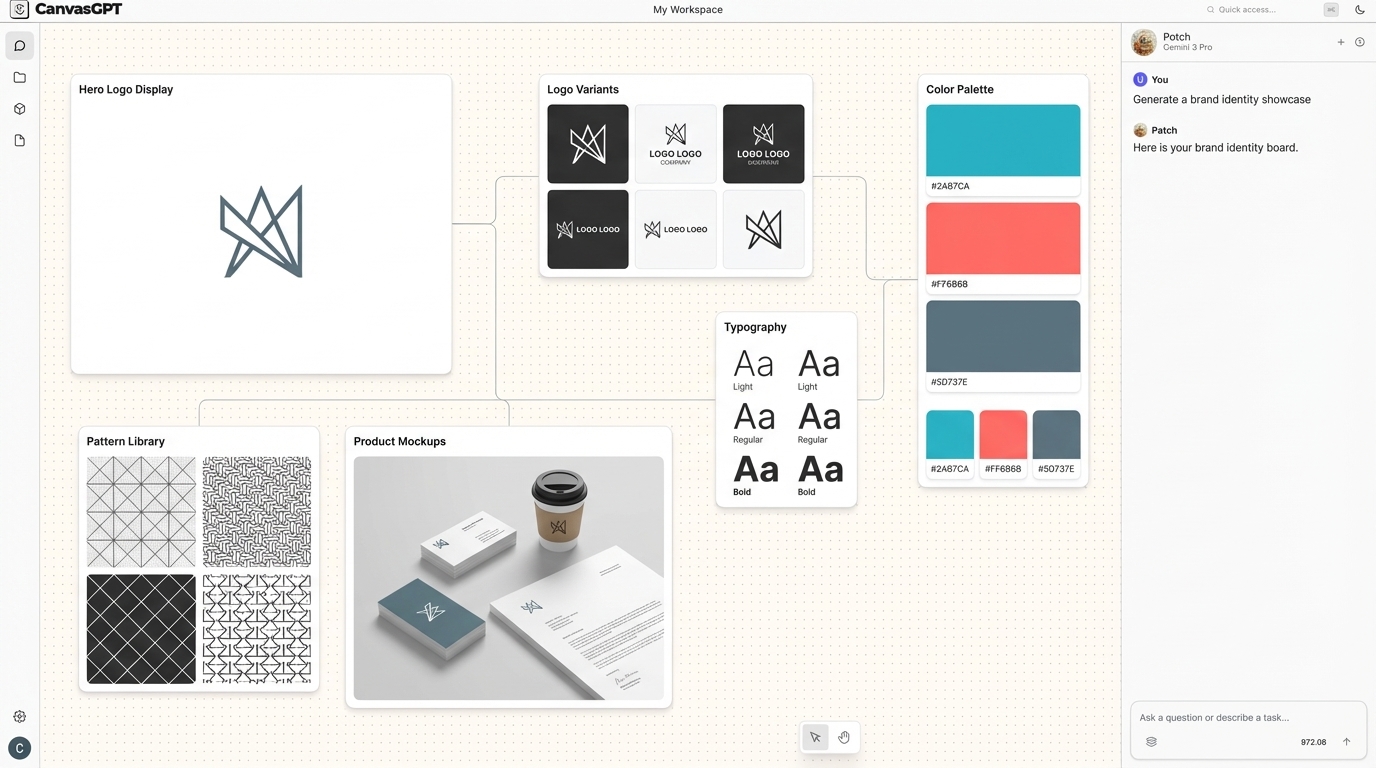Open the chat icon in left sidebar
Viewport: 1376px width, 768px height.
point(19,46)
